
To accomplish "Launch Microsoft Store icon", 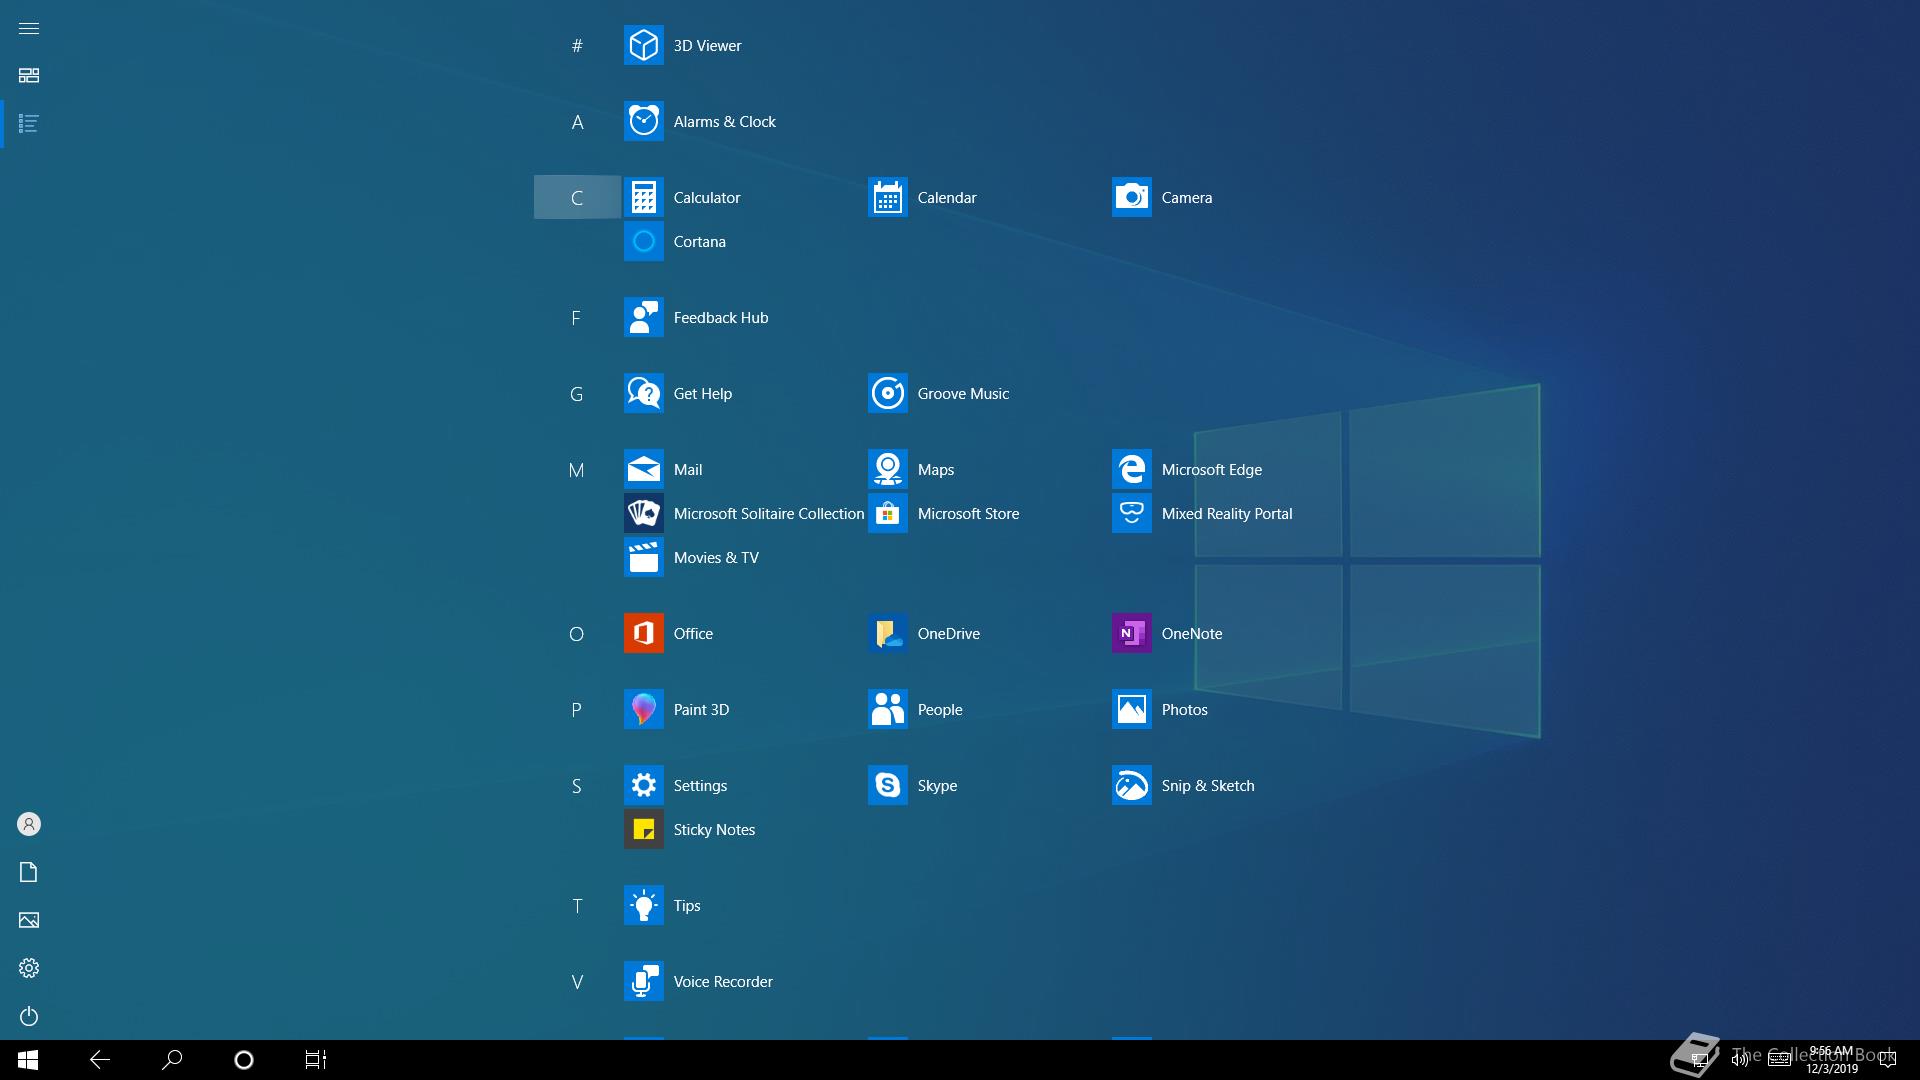I will click(x=887, y=513).
